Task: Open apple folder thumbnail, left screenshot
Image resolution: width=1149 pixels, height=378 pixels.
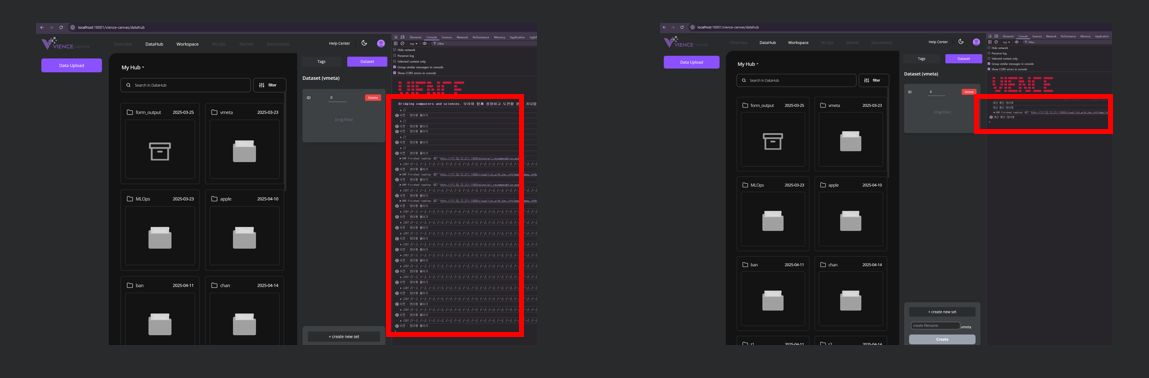Action: [244, 237]
